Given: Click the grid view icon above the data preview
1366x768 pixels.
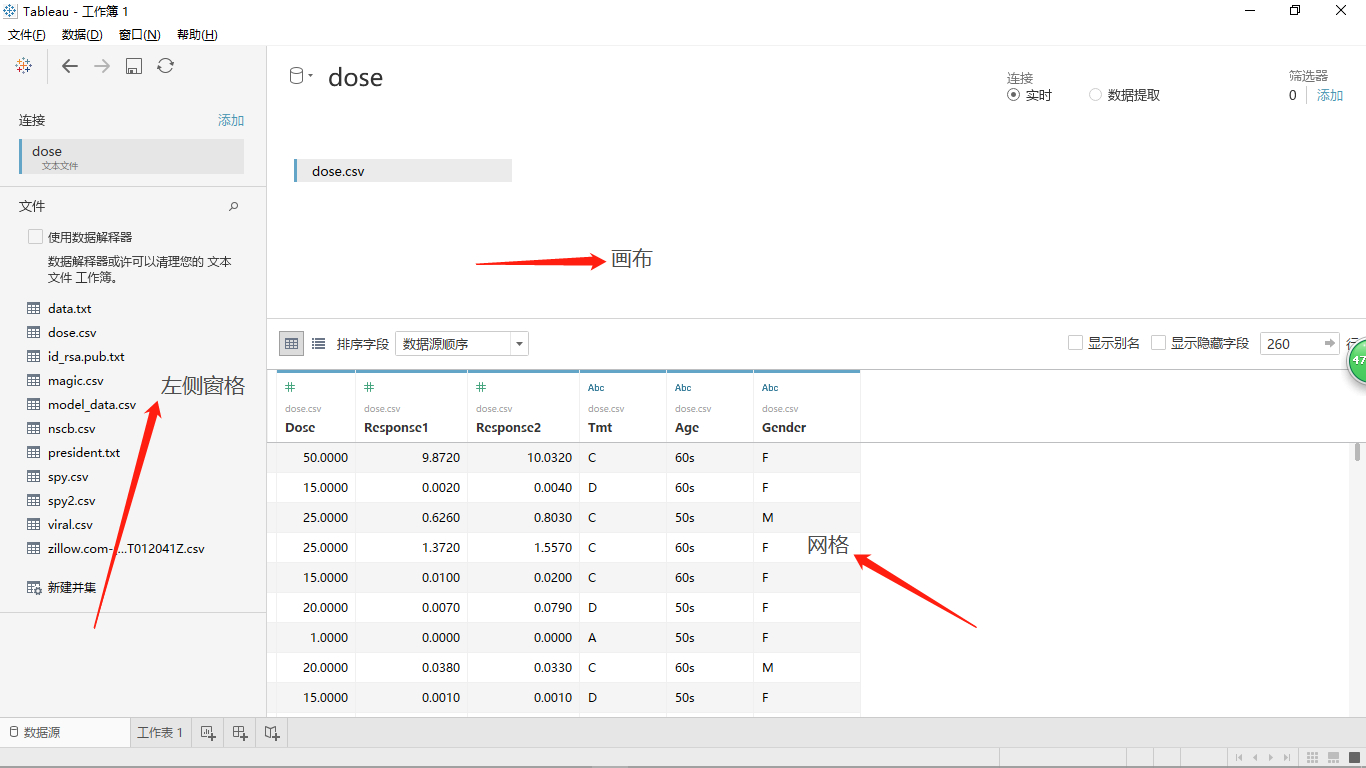Looking at the screenshot, I should tap(291, 343).
